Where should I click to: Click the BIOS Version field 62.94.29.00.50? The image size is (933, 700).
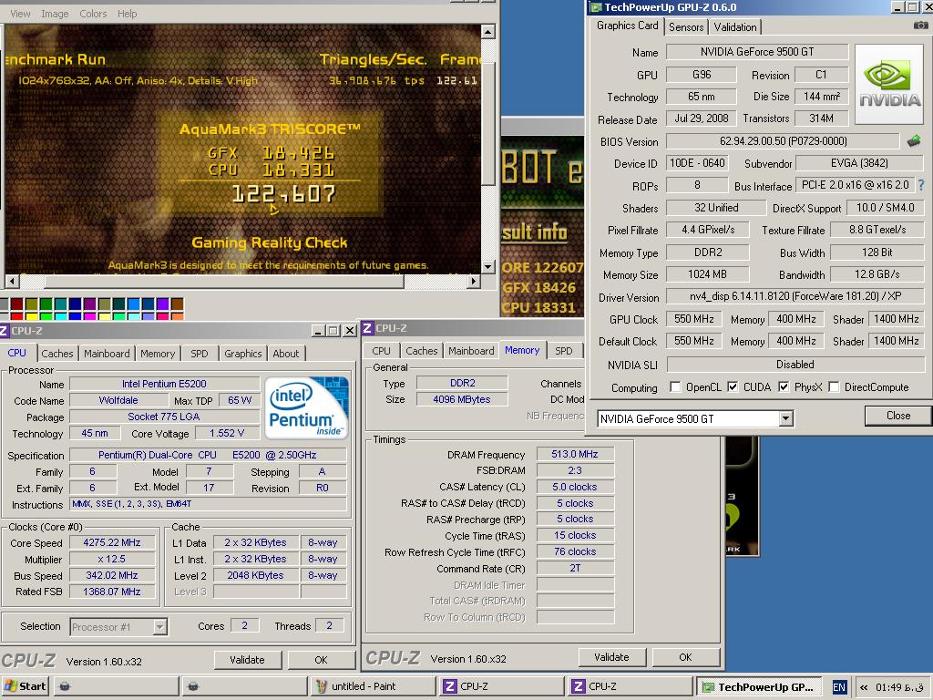[x=782, y=141]
